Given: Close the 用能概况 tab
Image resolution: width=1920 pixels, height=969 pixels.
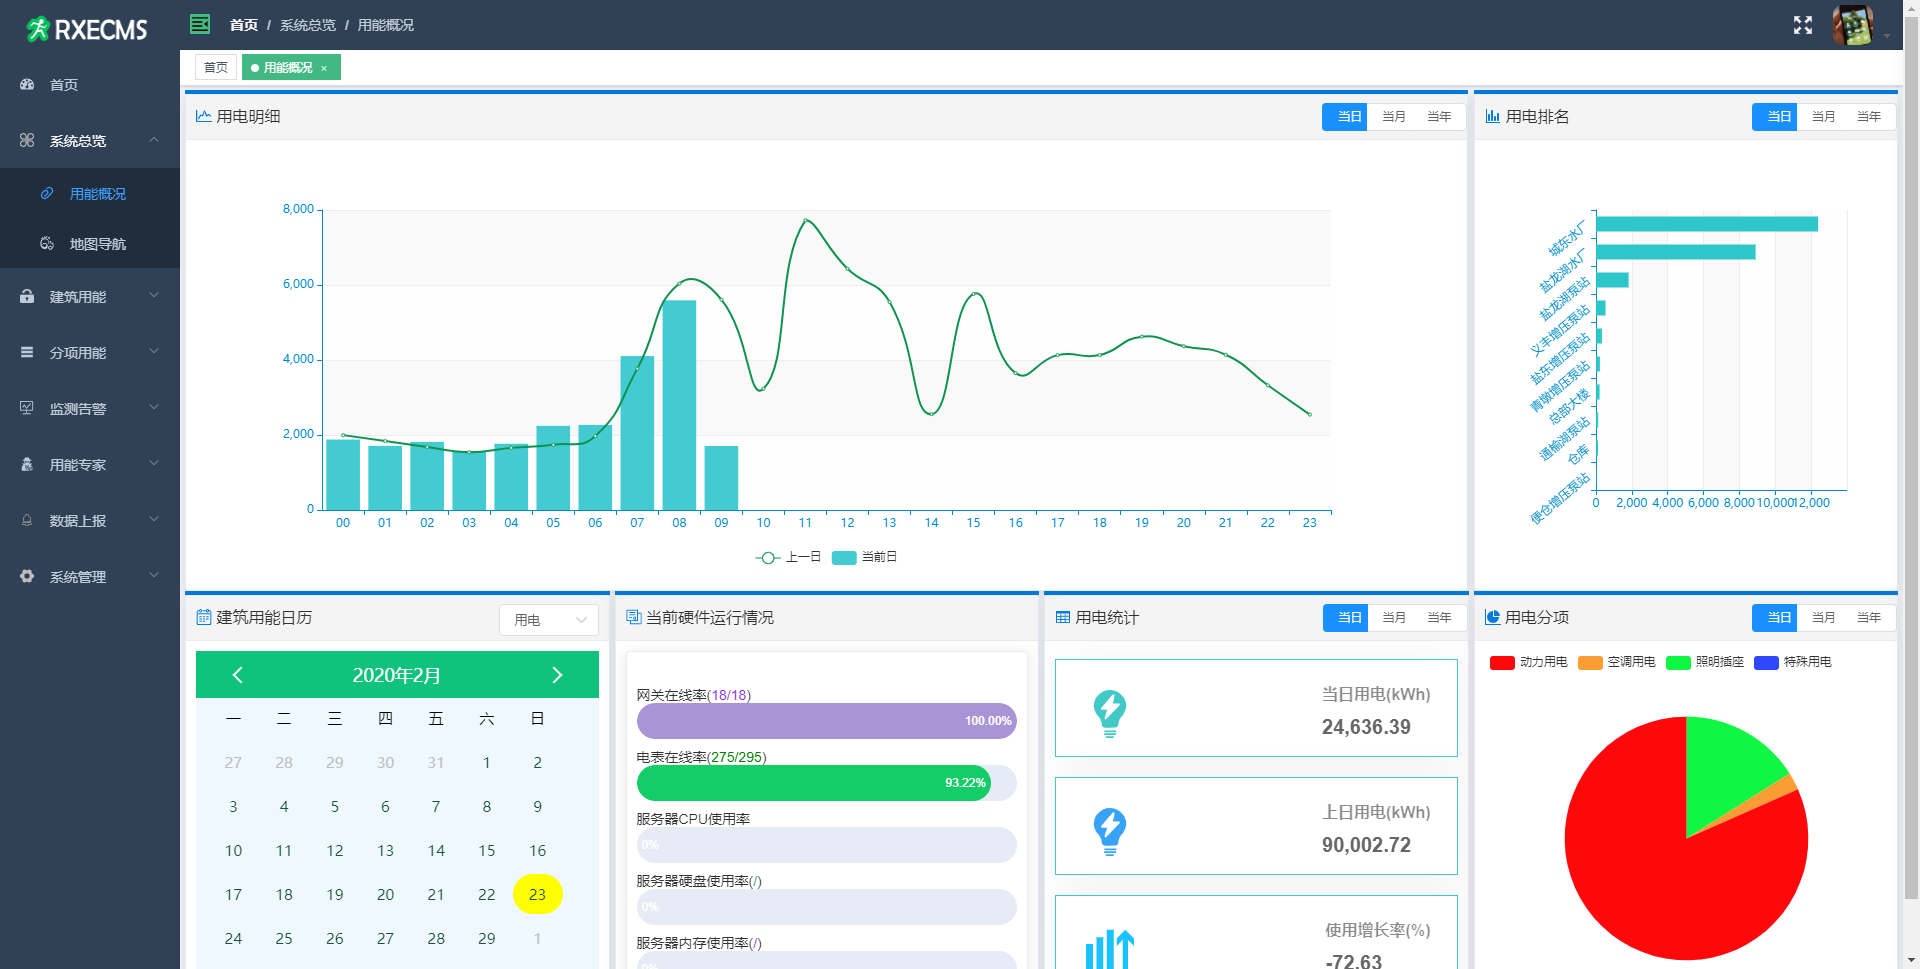Looking at the screenshot, I should [324, 68].
